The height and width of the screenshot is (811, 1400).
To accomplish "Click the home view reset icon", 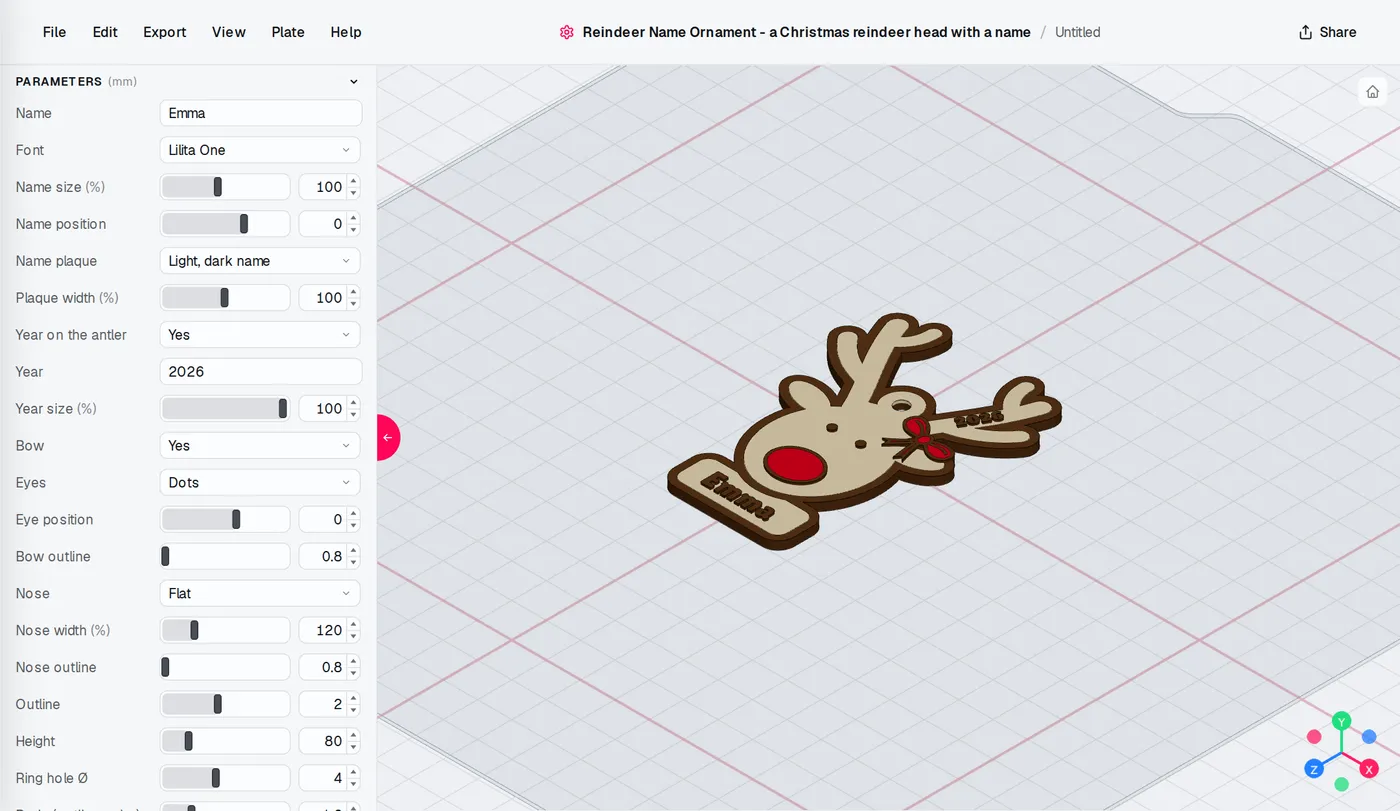I will (1372, 91).
